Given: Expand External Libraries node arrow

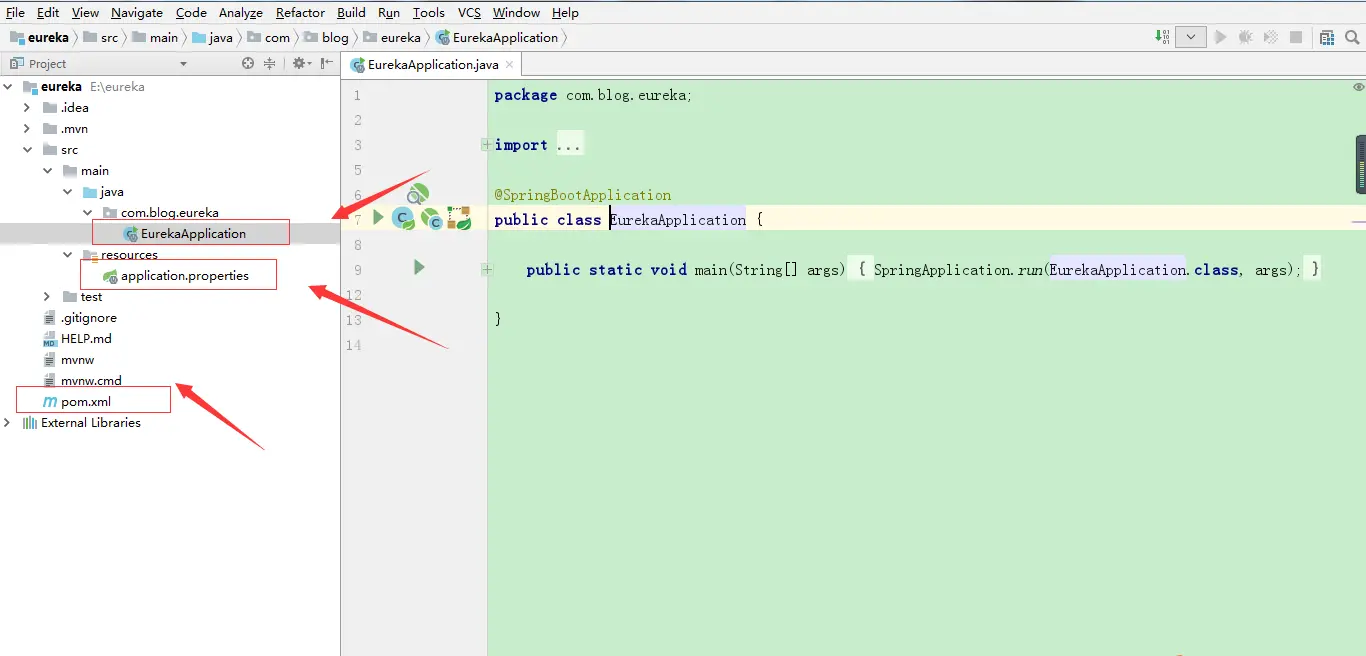Looking at the screenshot, I should click(x=8, y=423).
